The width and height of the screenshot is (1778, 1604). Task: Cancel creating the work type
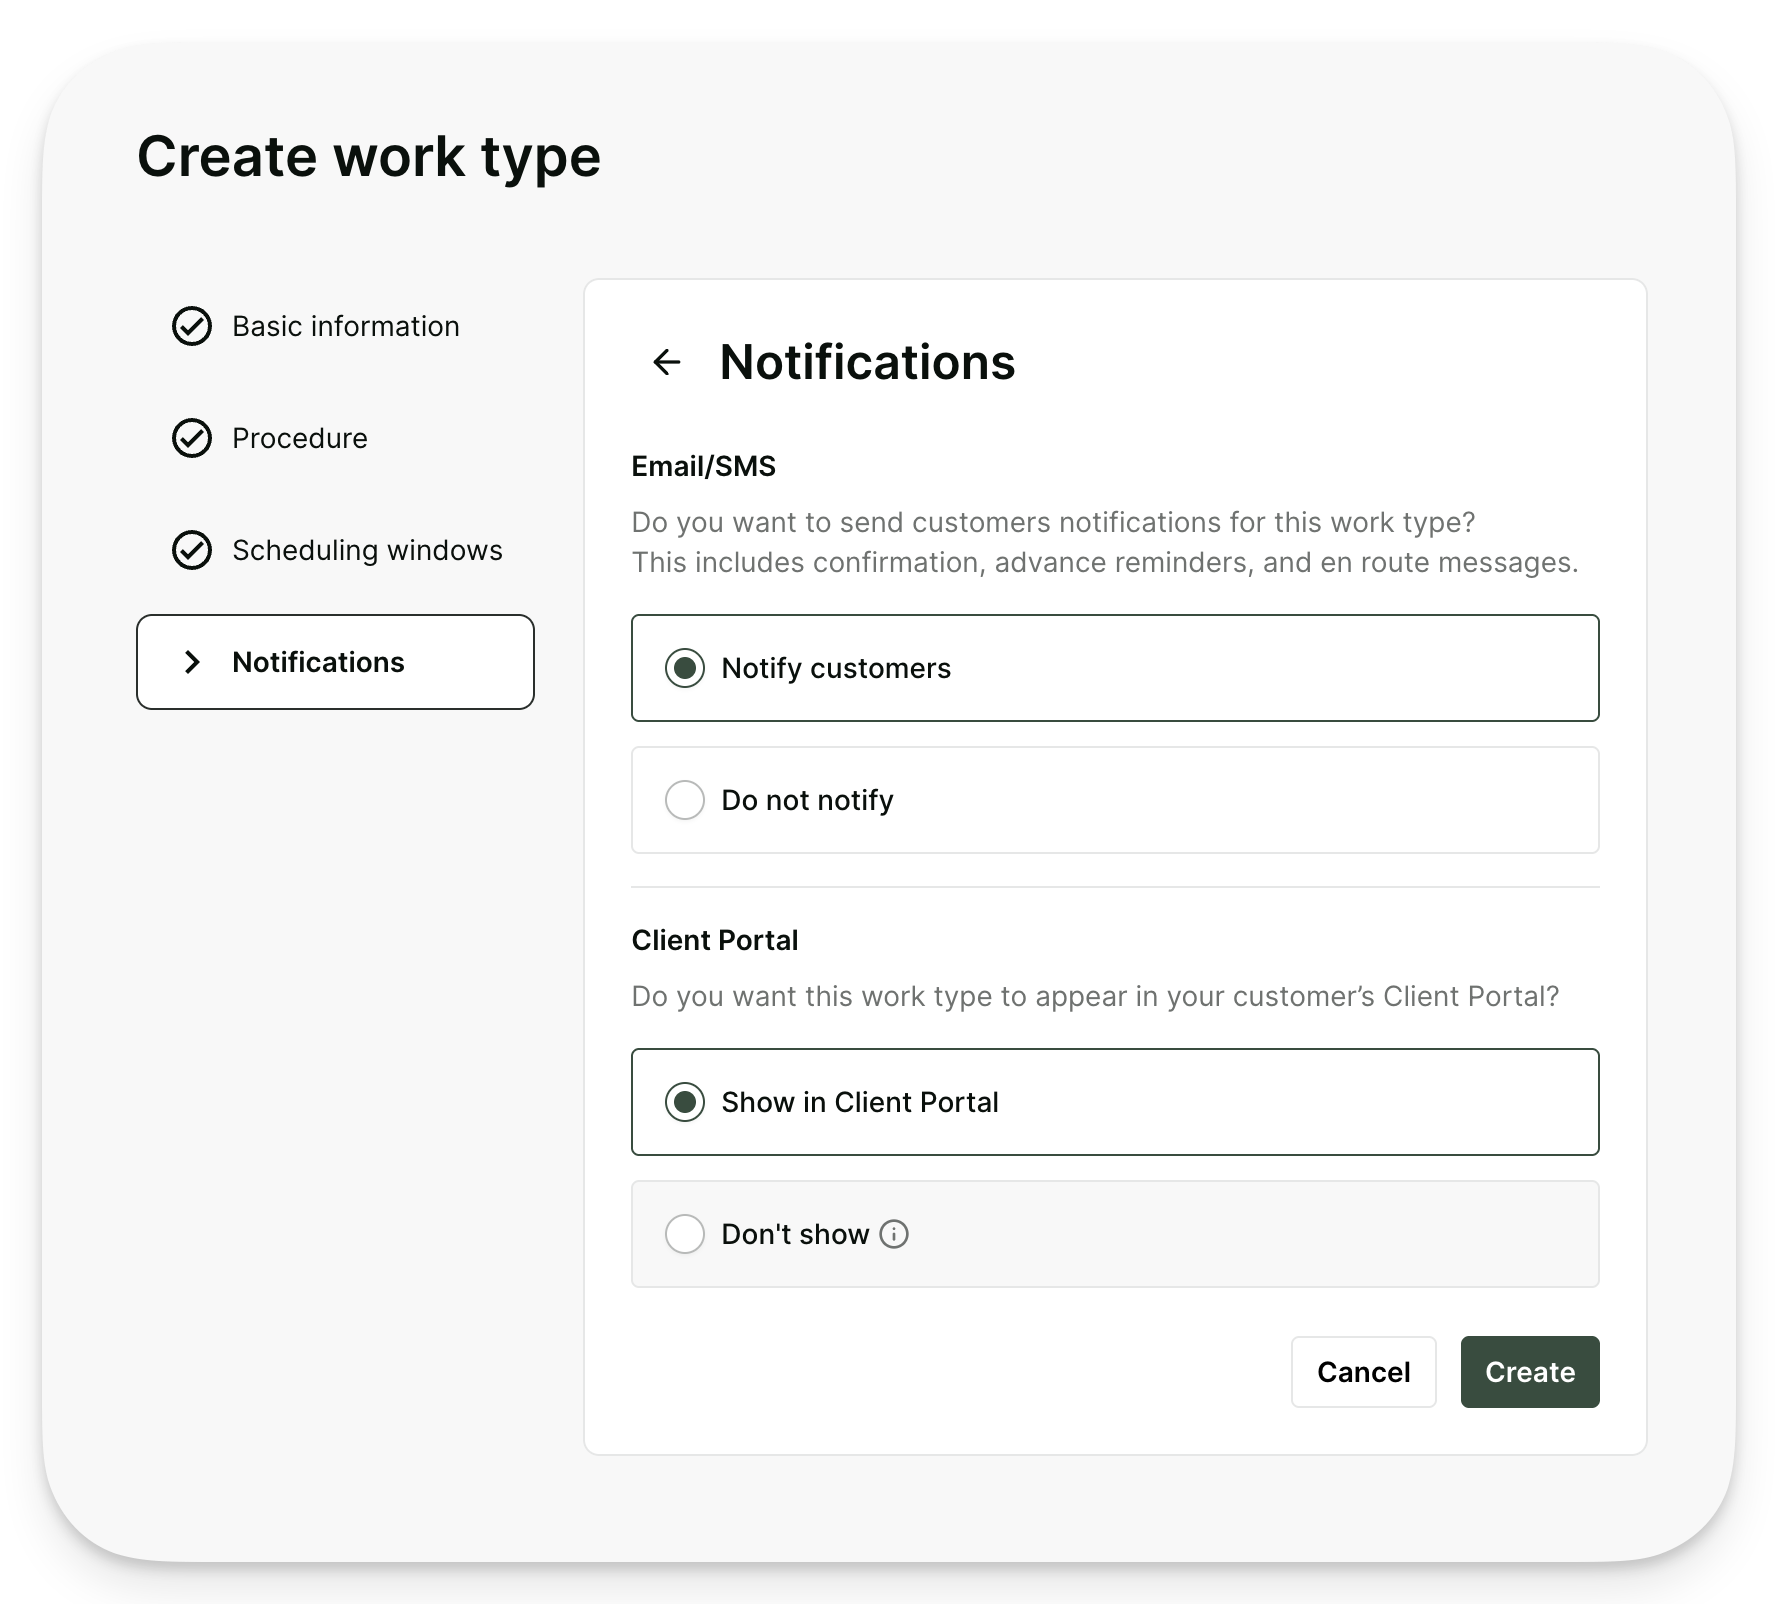tap(1363, 1372)
